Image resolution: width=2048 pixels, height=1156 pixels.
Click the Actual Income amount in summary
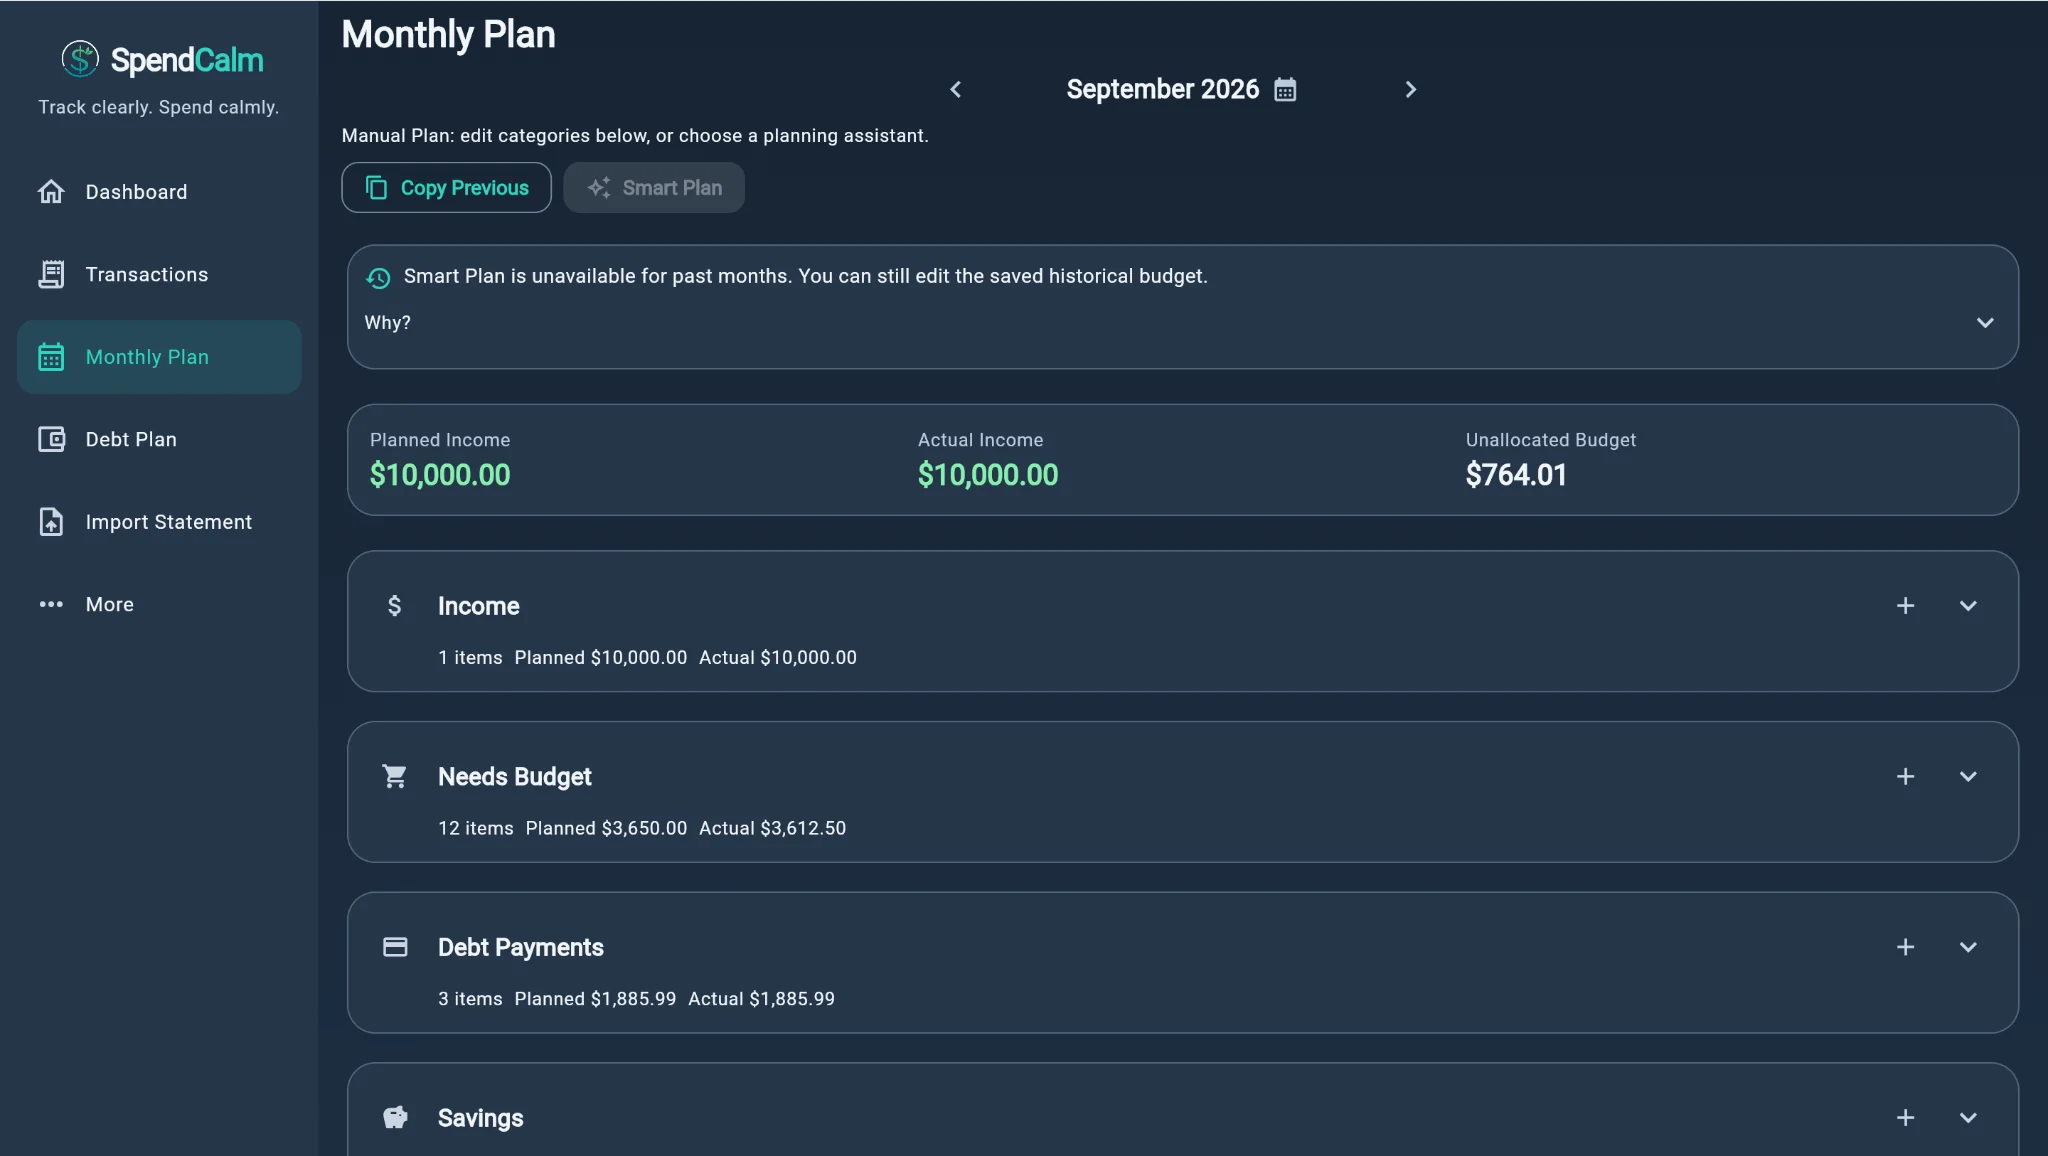coord(988,475)
